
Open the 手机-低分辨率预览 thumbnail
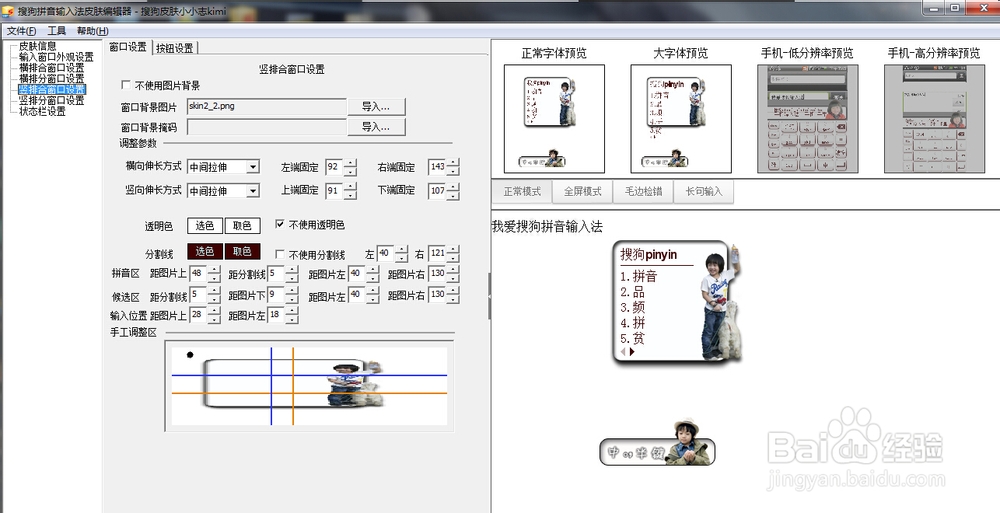pyautogui.click(x=807, y=119)
